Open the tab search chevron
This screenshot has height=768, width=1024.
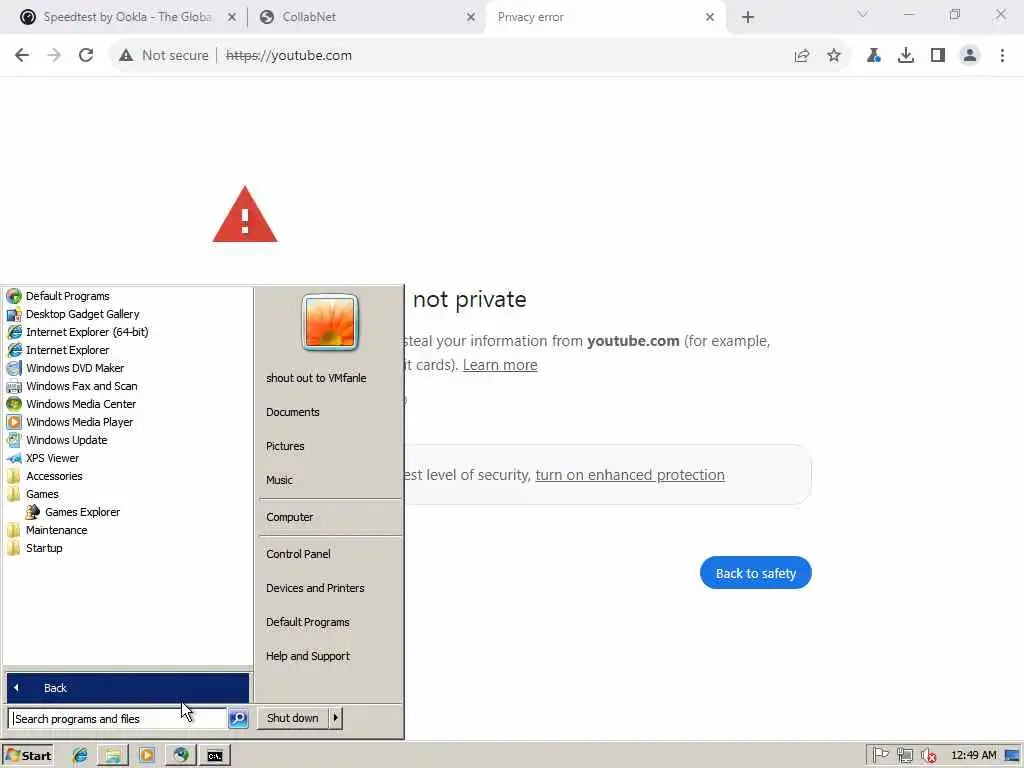[x=863, y=14]
